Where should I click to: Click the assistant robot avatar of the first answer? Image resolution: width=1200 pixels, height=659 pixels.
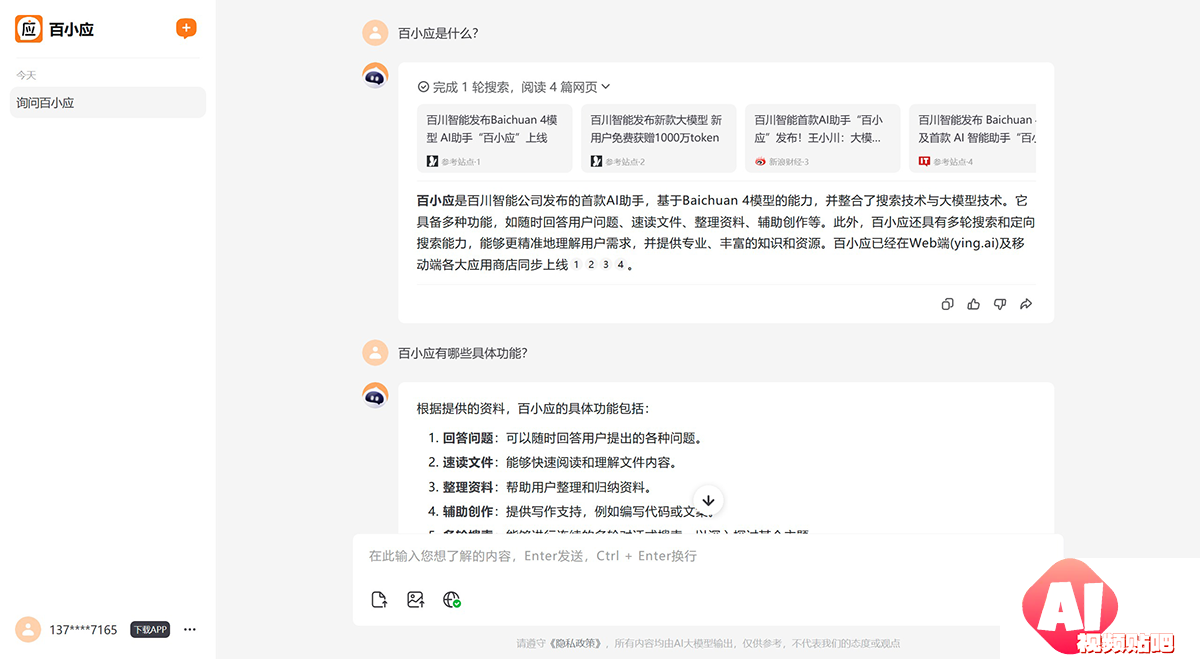coord(375,76)
